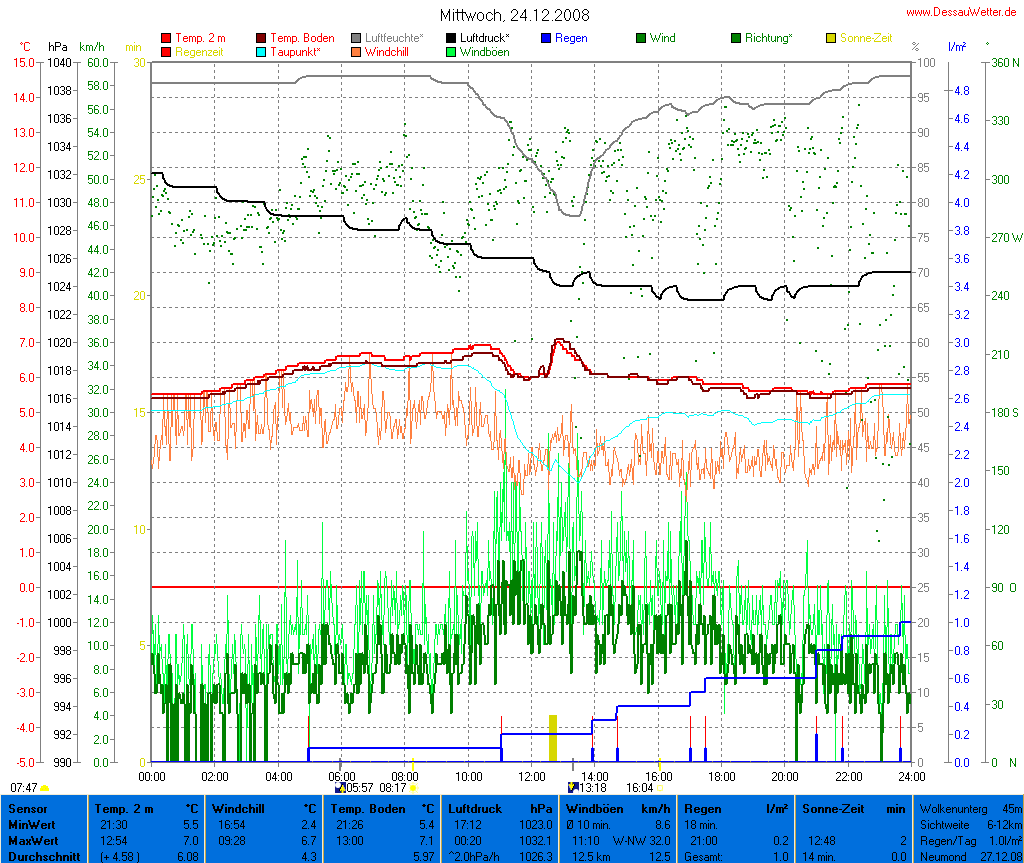Image resolution: width=1024 pixels, height=863 pixels.
Task: Click the Sensor header cell
Action: [28, 808]
